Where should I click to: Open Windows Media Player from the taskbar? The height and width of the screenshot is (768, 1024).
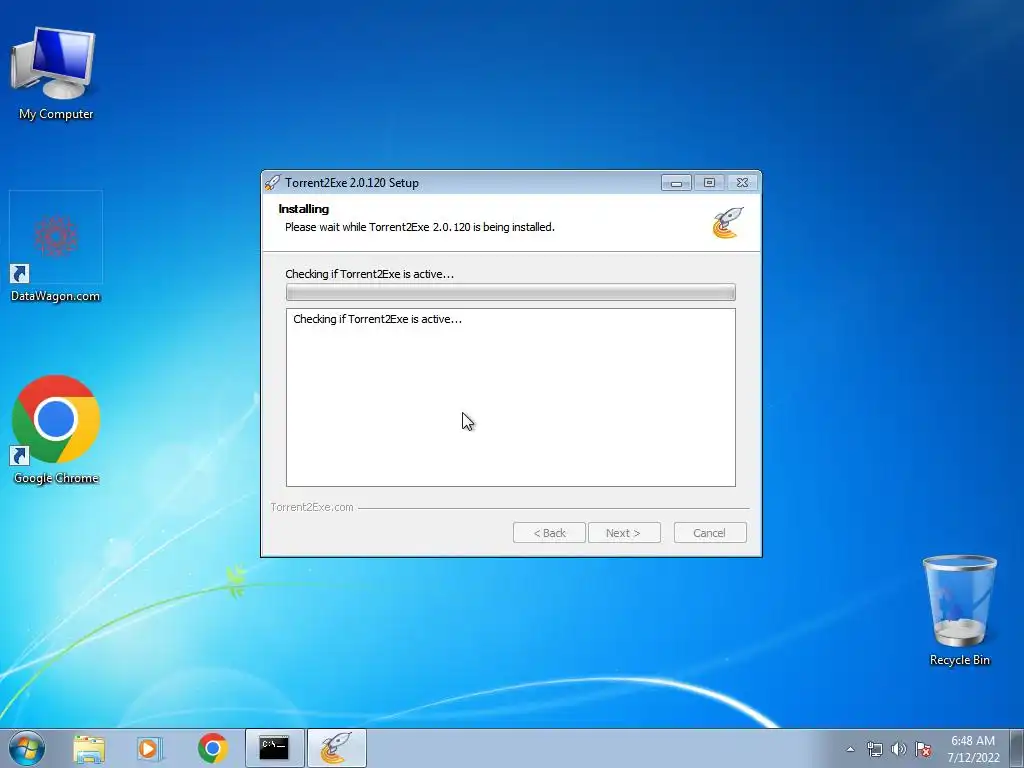tap(150, 748)
